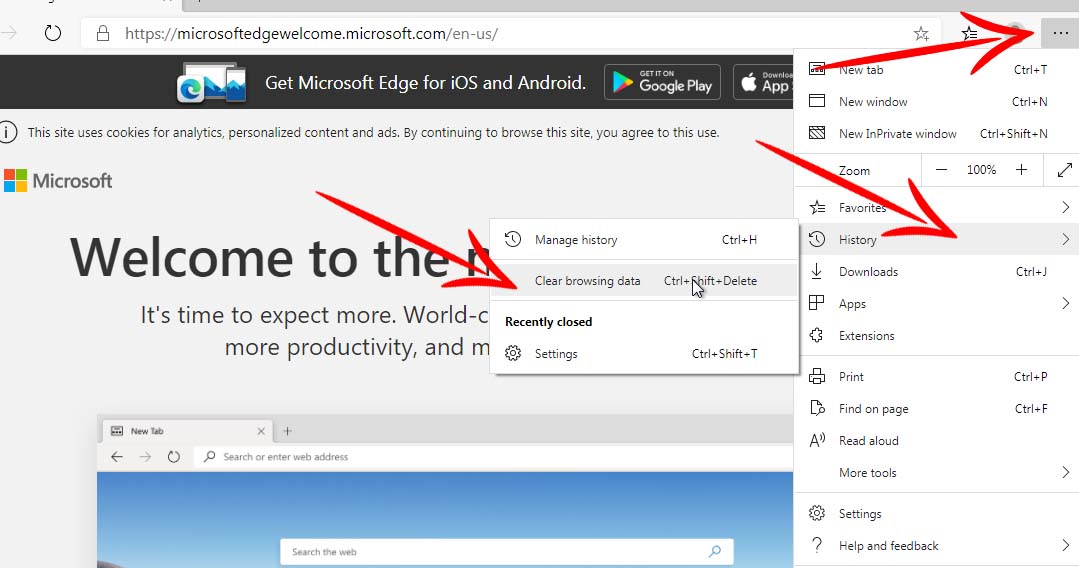Select Clear browsing data from submenu
The width and height of the screenshot is (1079, 568).
[x=587, y=281]
